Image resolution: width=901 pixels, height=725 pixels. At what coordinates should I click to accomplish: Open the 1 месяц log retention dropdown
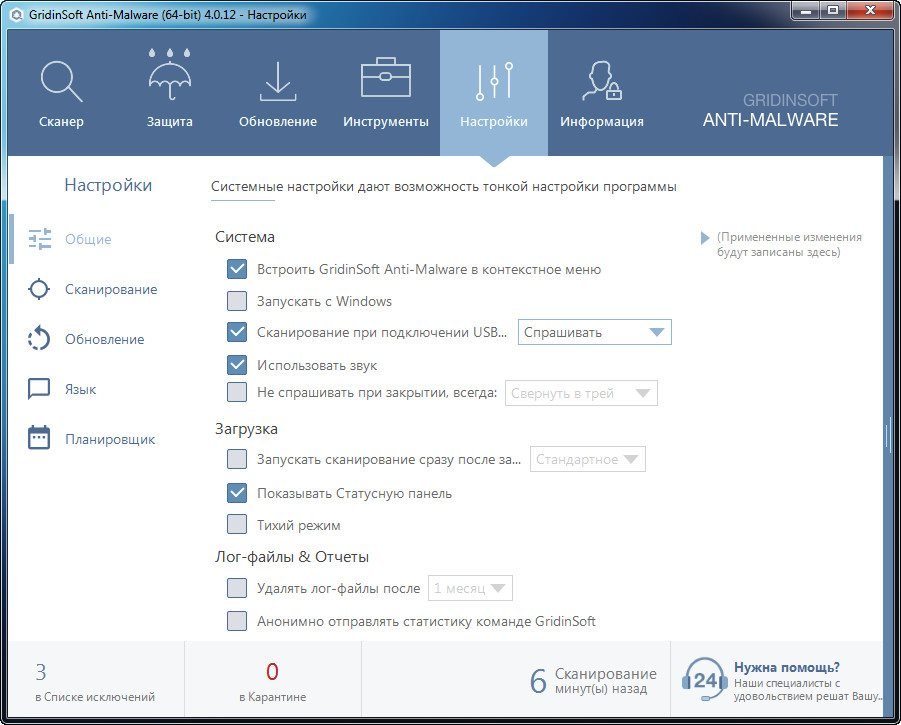[x=470, y=588]
